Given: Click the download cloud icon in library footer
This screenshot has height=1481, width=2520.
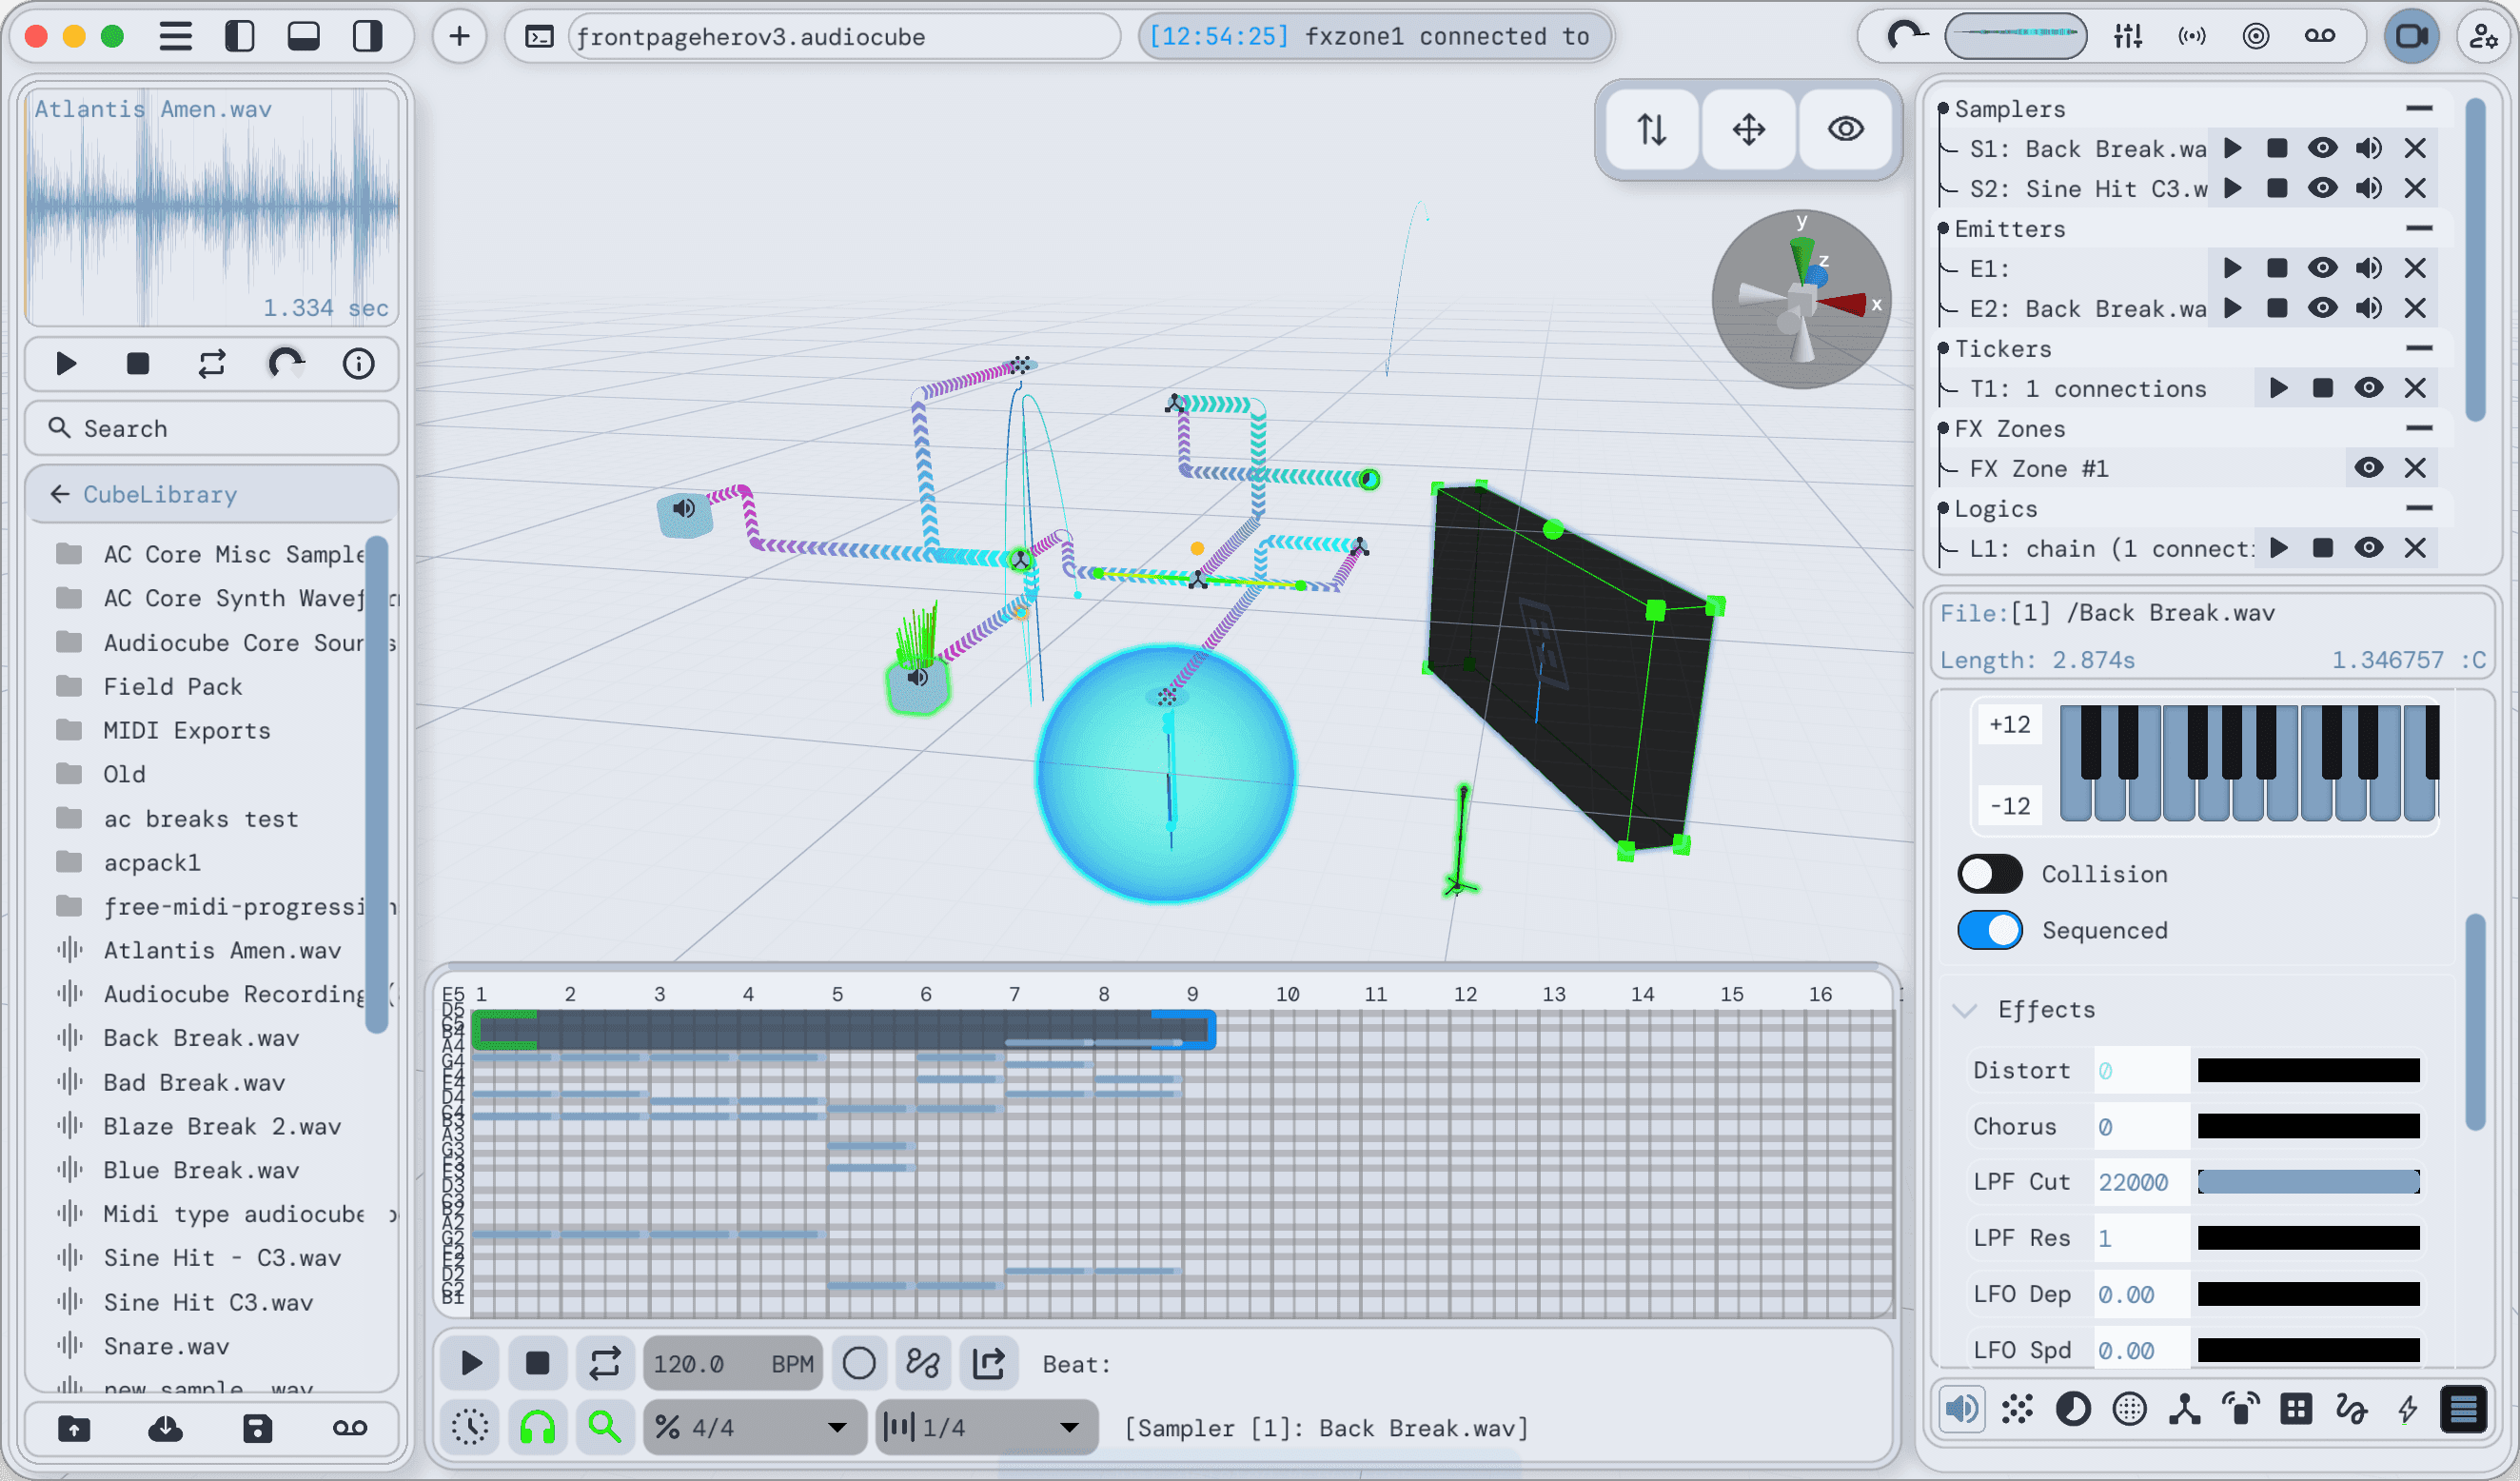Looking at the screenshot, I should coord(165,1429).
